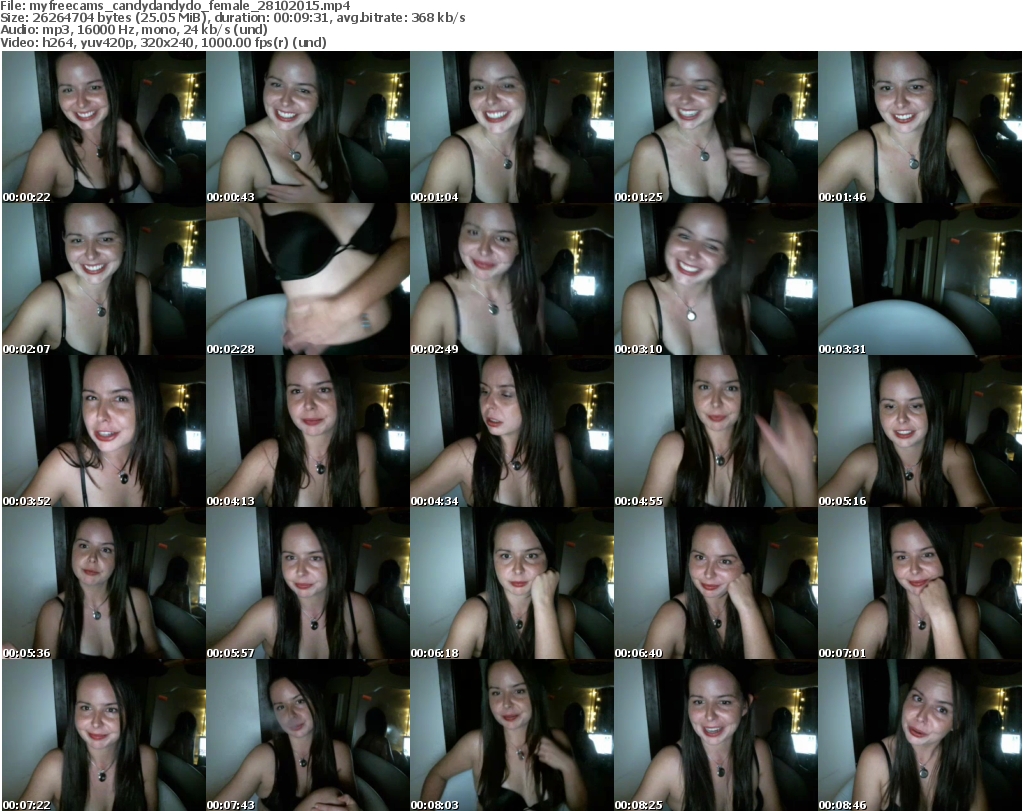
Task: Click the 'Video: h264, yuv420p' line
Action: pos(163,42)
